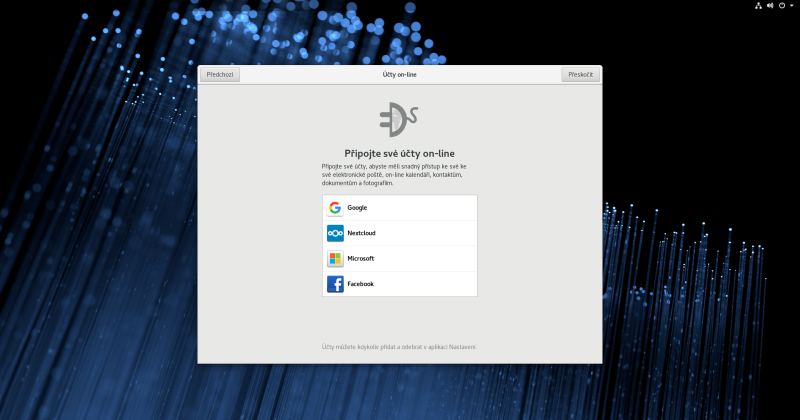
Task: Skip this step with Přeskočit button
Action: point(580,75)
